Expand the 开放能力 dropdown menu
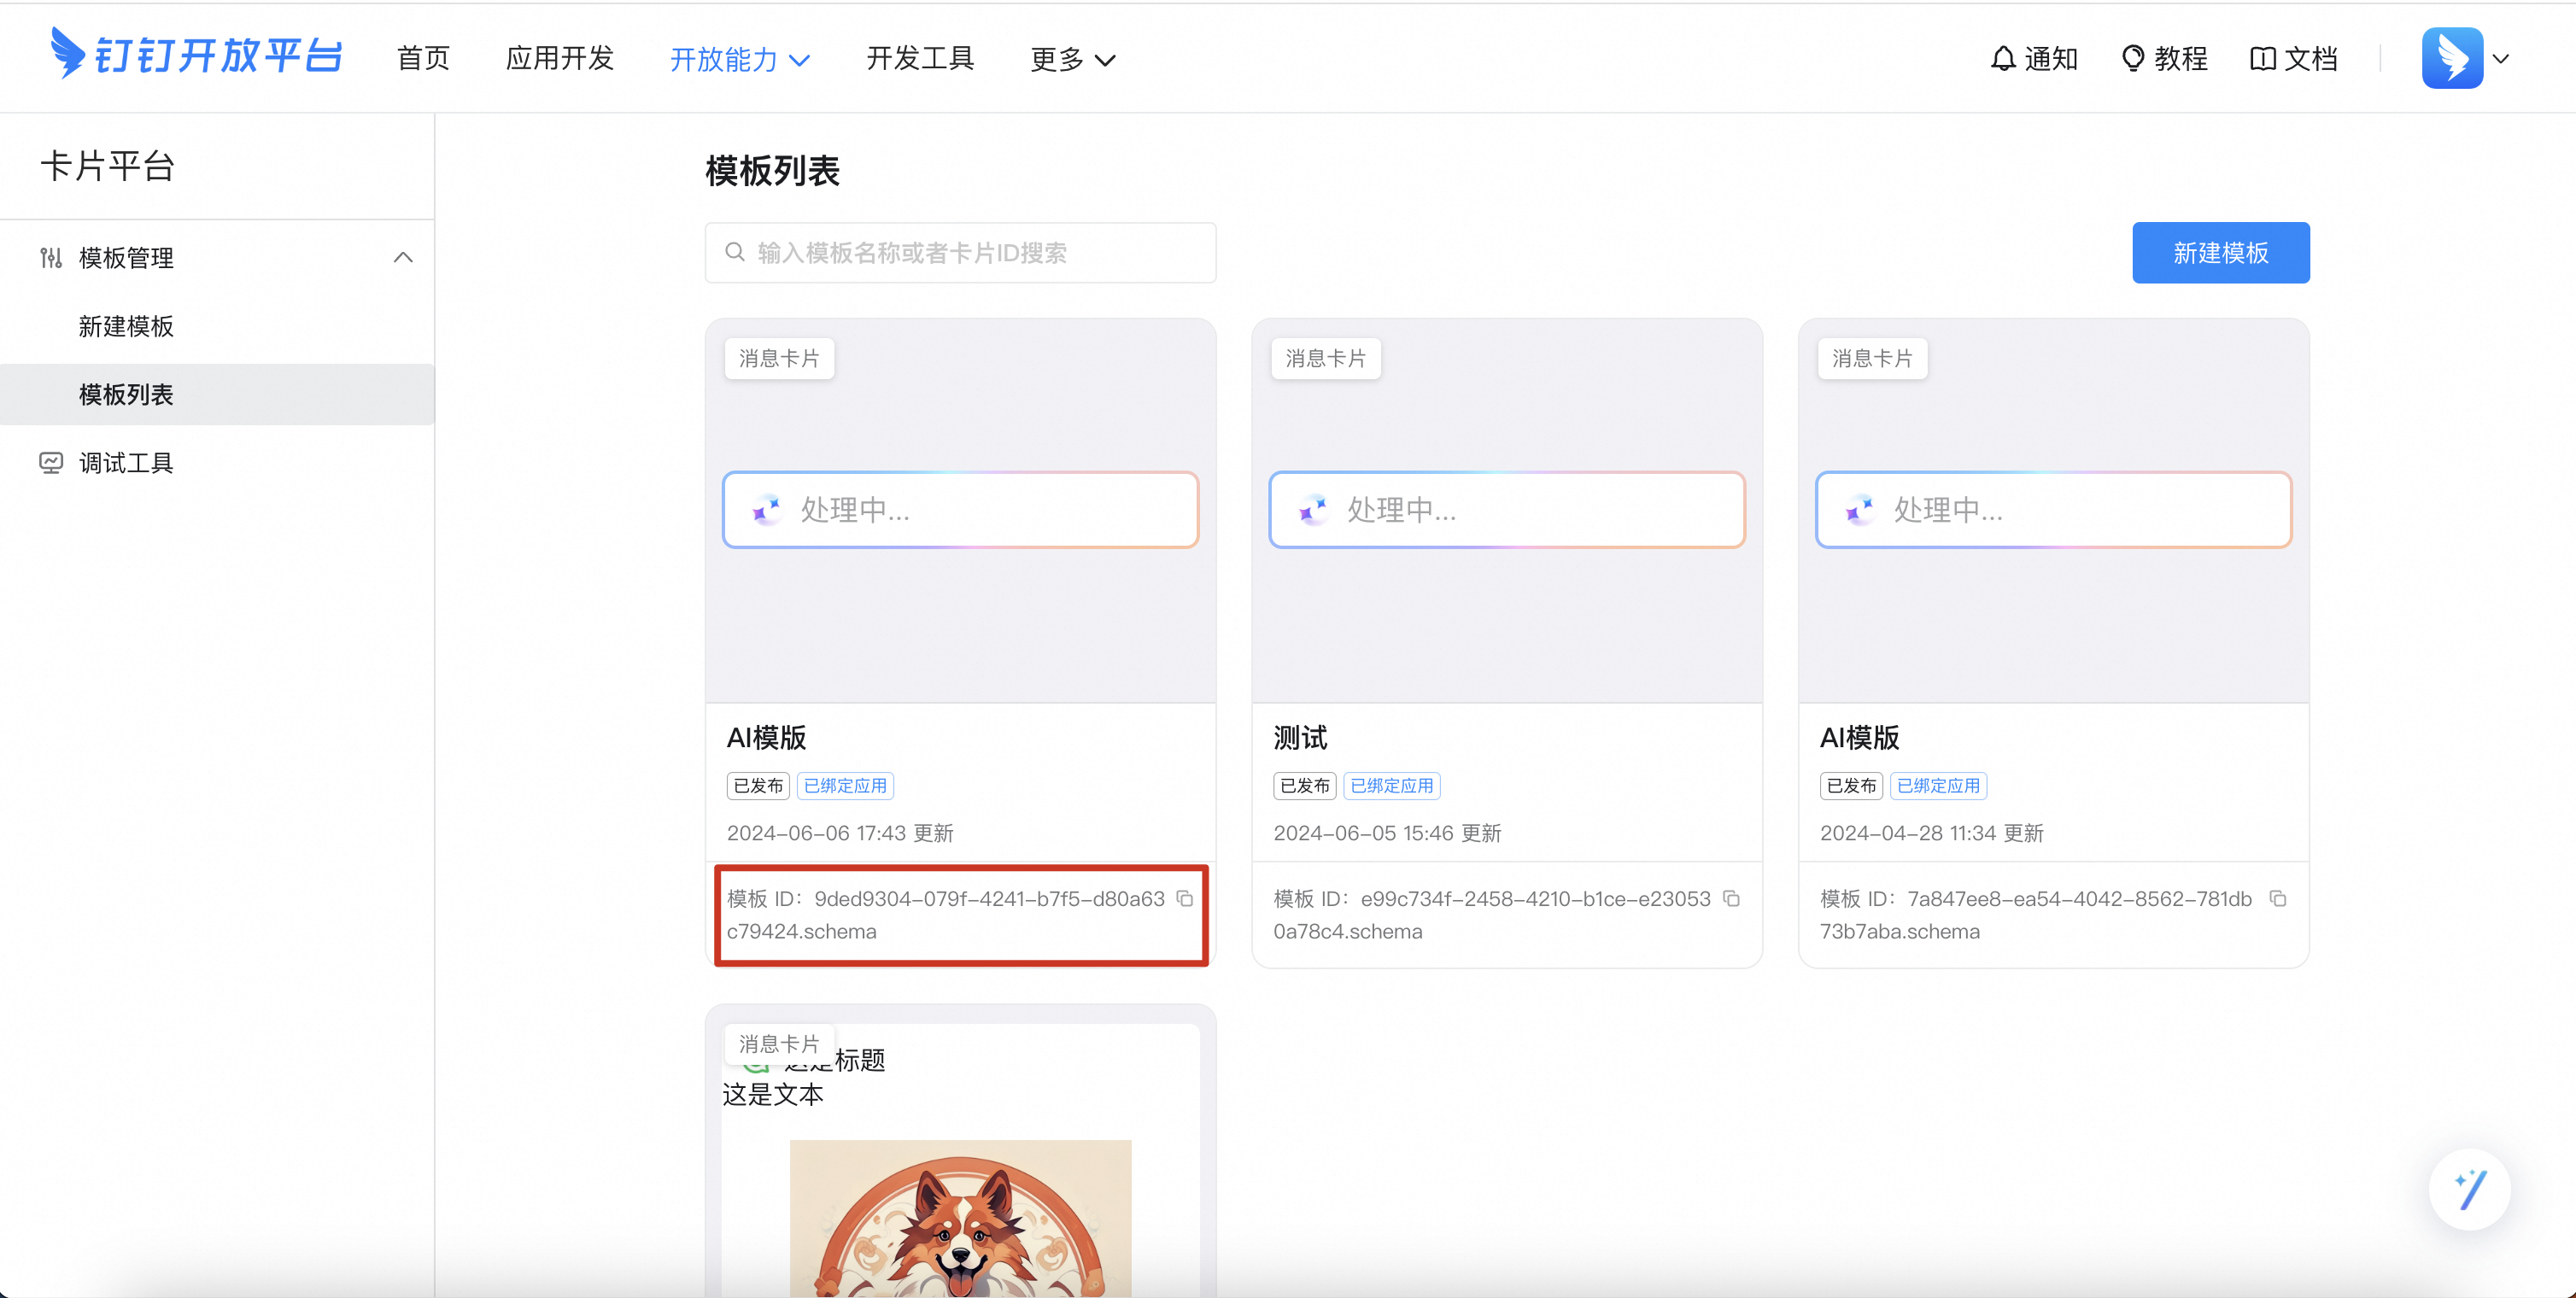Image resolution: width=2576 pixels, height=1298 pixels. pos(739,59)
